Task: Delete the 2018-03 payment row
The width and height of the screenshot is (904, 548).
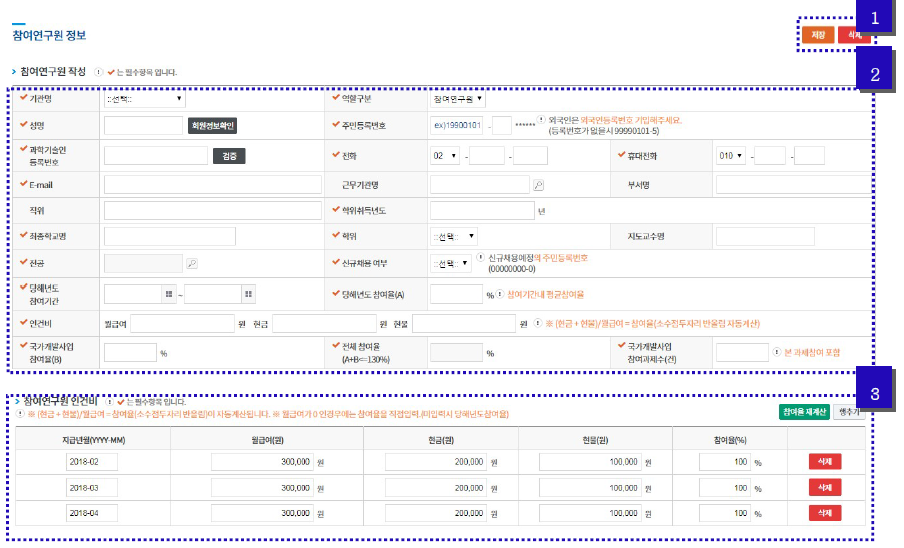Action: (824, 487)
